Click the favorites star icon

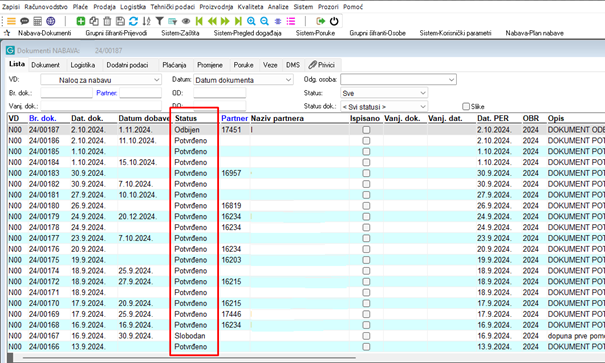tap(7, 33)
